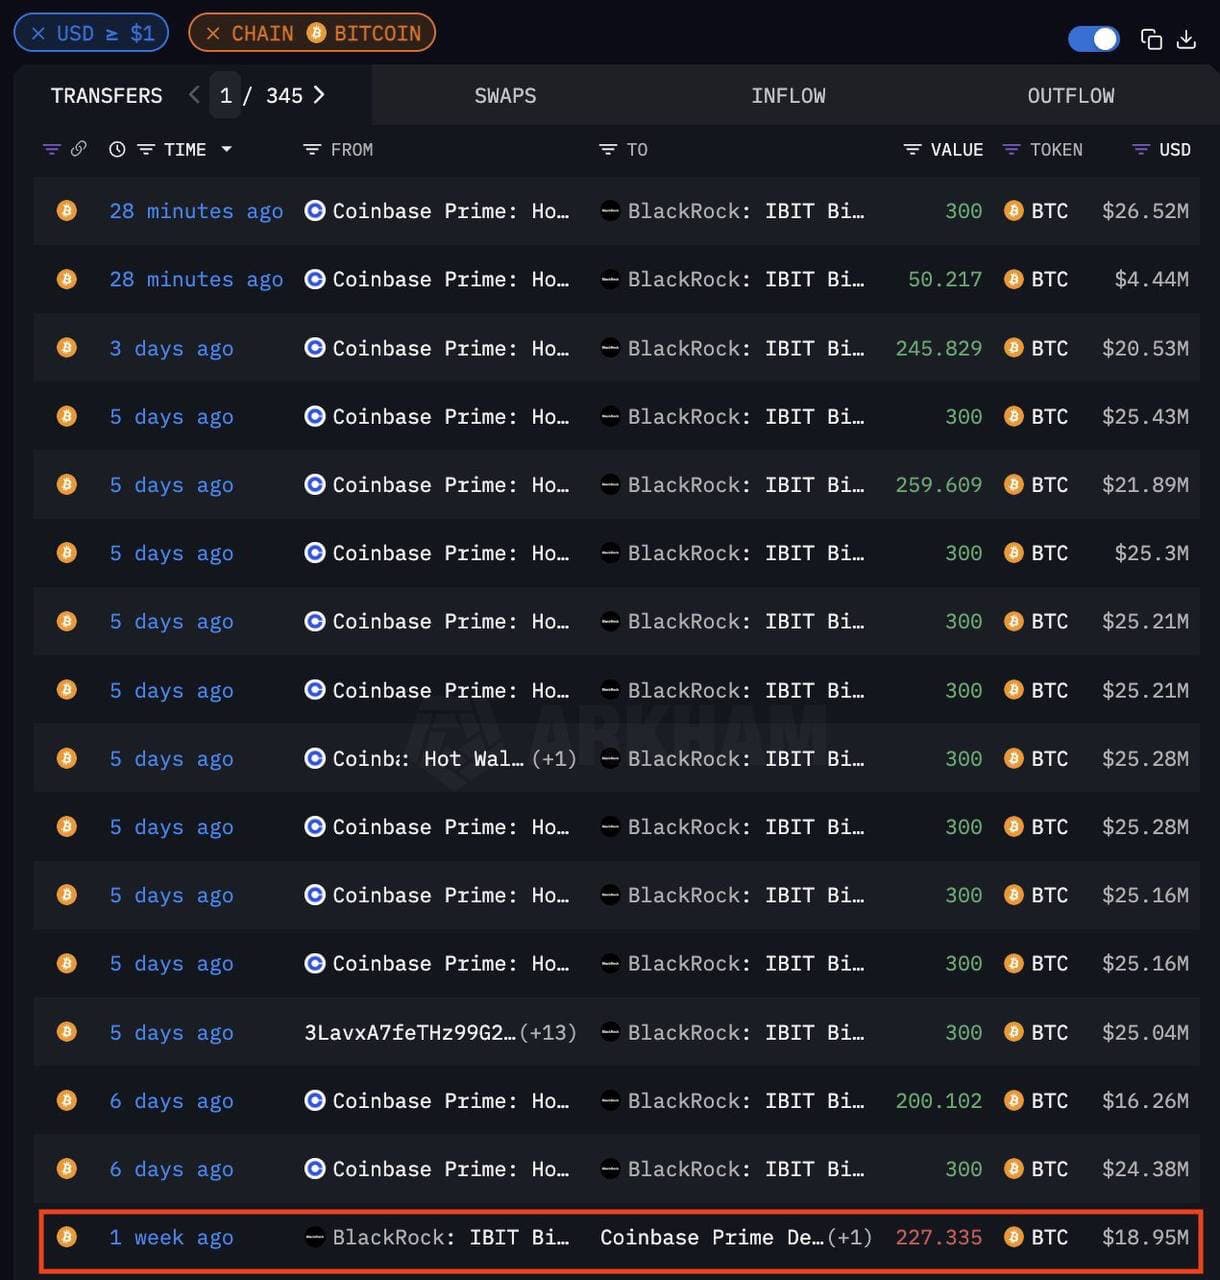This screenshot has width=1220, height=1280.
Task: Open the TIME sort dropdown arrow
Action: tap(227, 149)
